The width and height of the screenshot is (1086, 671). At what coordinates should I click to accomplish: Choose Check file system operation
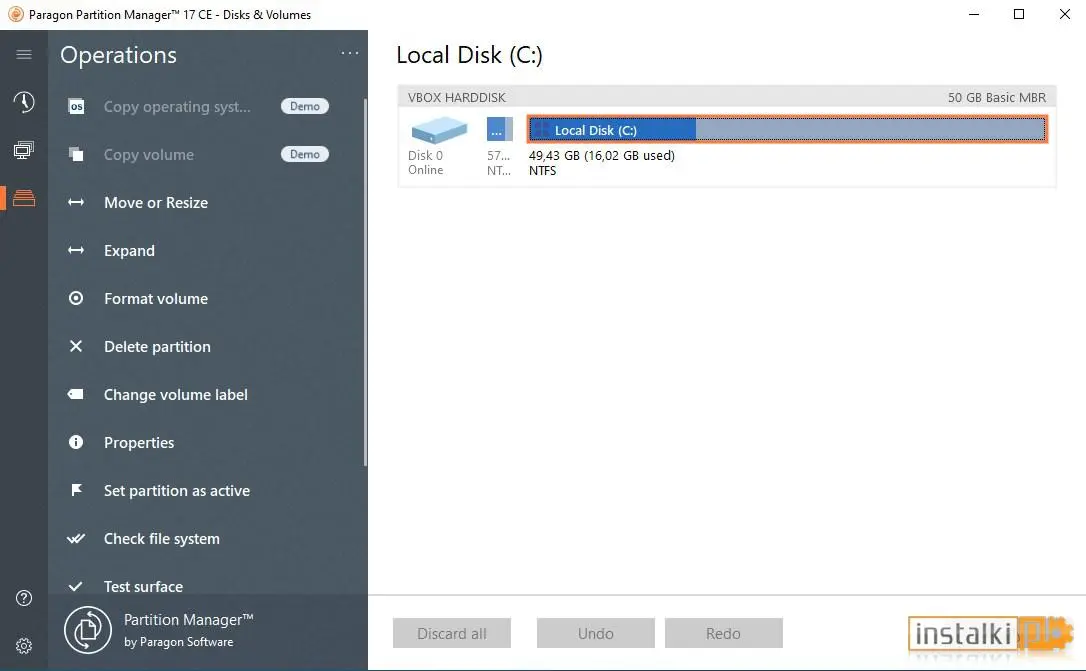coord(161,538)
